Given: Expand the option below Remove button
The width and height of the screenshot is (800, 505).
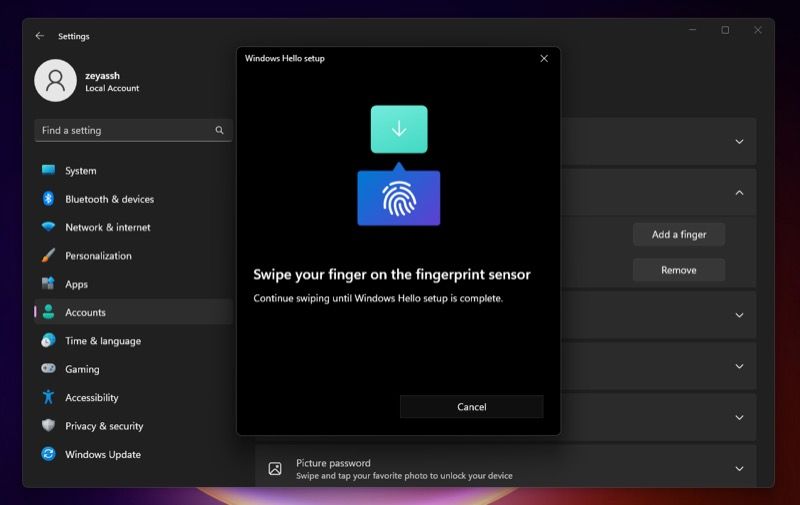Looking at the screenshot, I should (739, 315).
